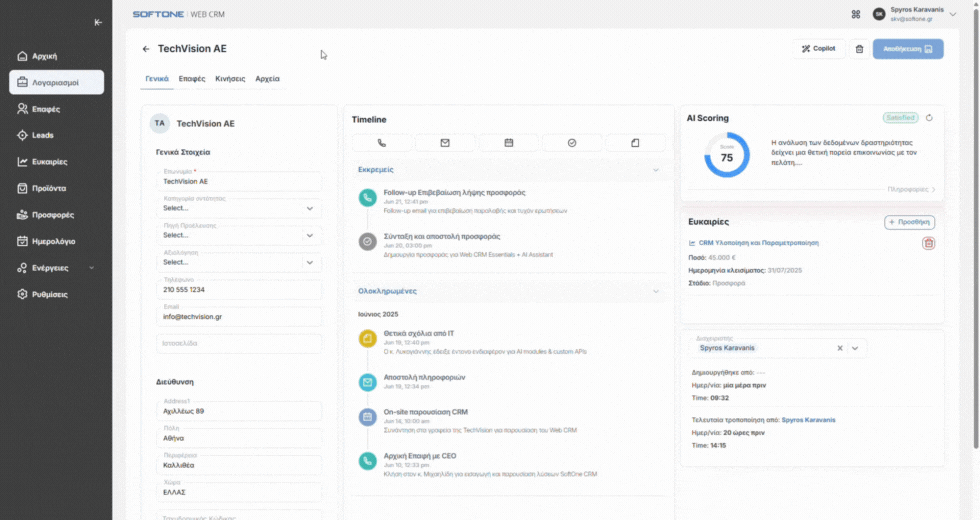This screenshot has width=980, height=520.
Task: Open the apps grid icon in the header
Action: pyautogui.click(x=855, y=15)
